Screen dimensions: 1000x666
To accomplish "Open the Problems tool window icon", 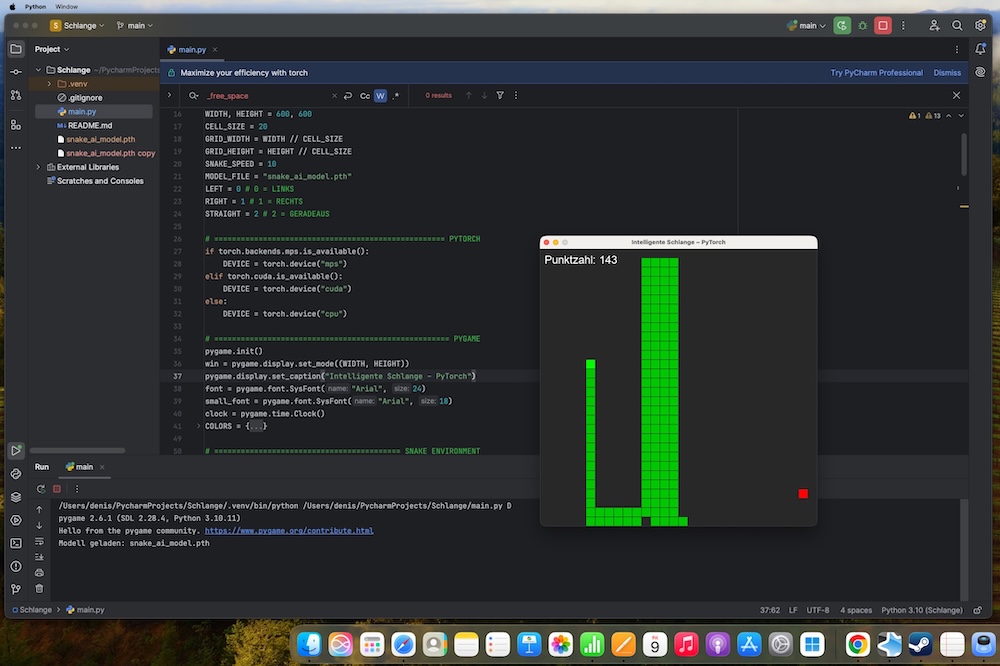I will pos(16,566).
